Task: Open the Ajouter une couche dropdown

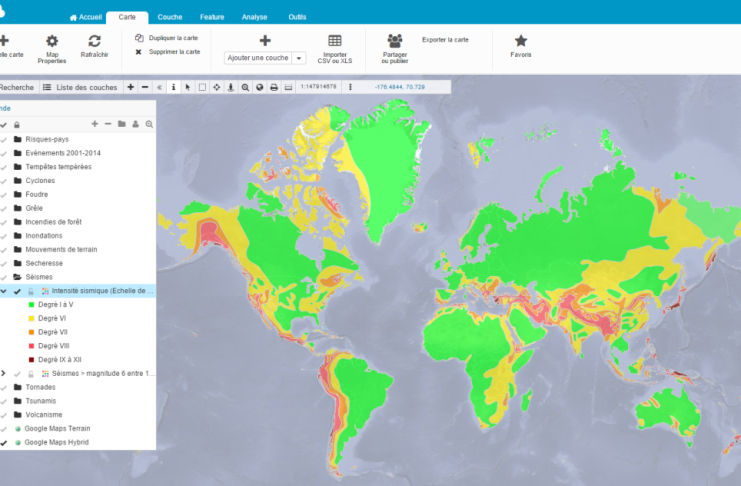Action: (299, 58)
